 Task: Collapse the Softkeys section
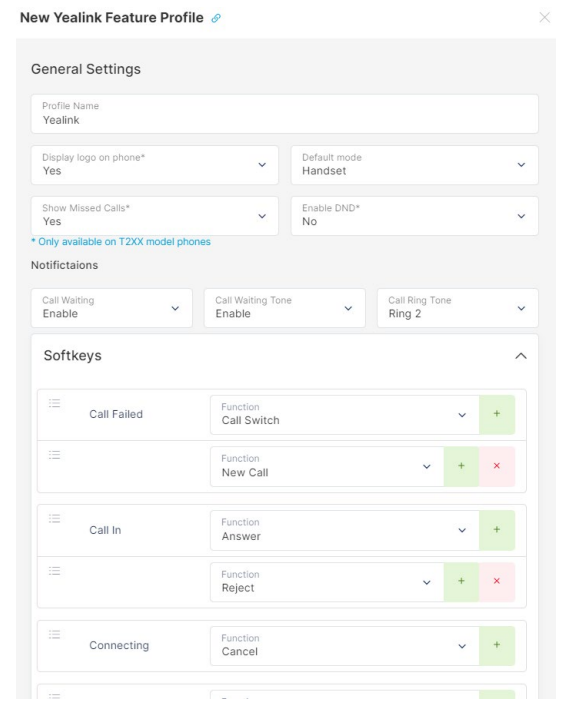[521, 356]
